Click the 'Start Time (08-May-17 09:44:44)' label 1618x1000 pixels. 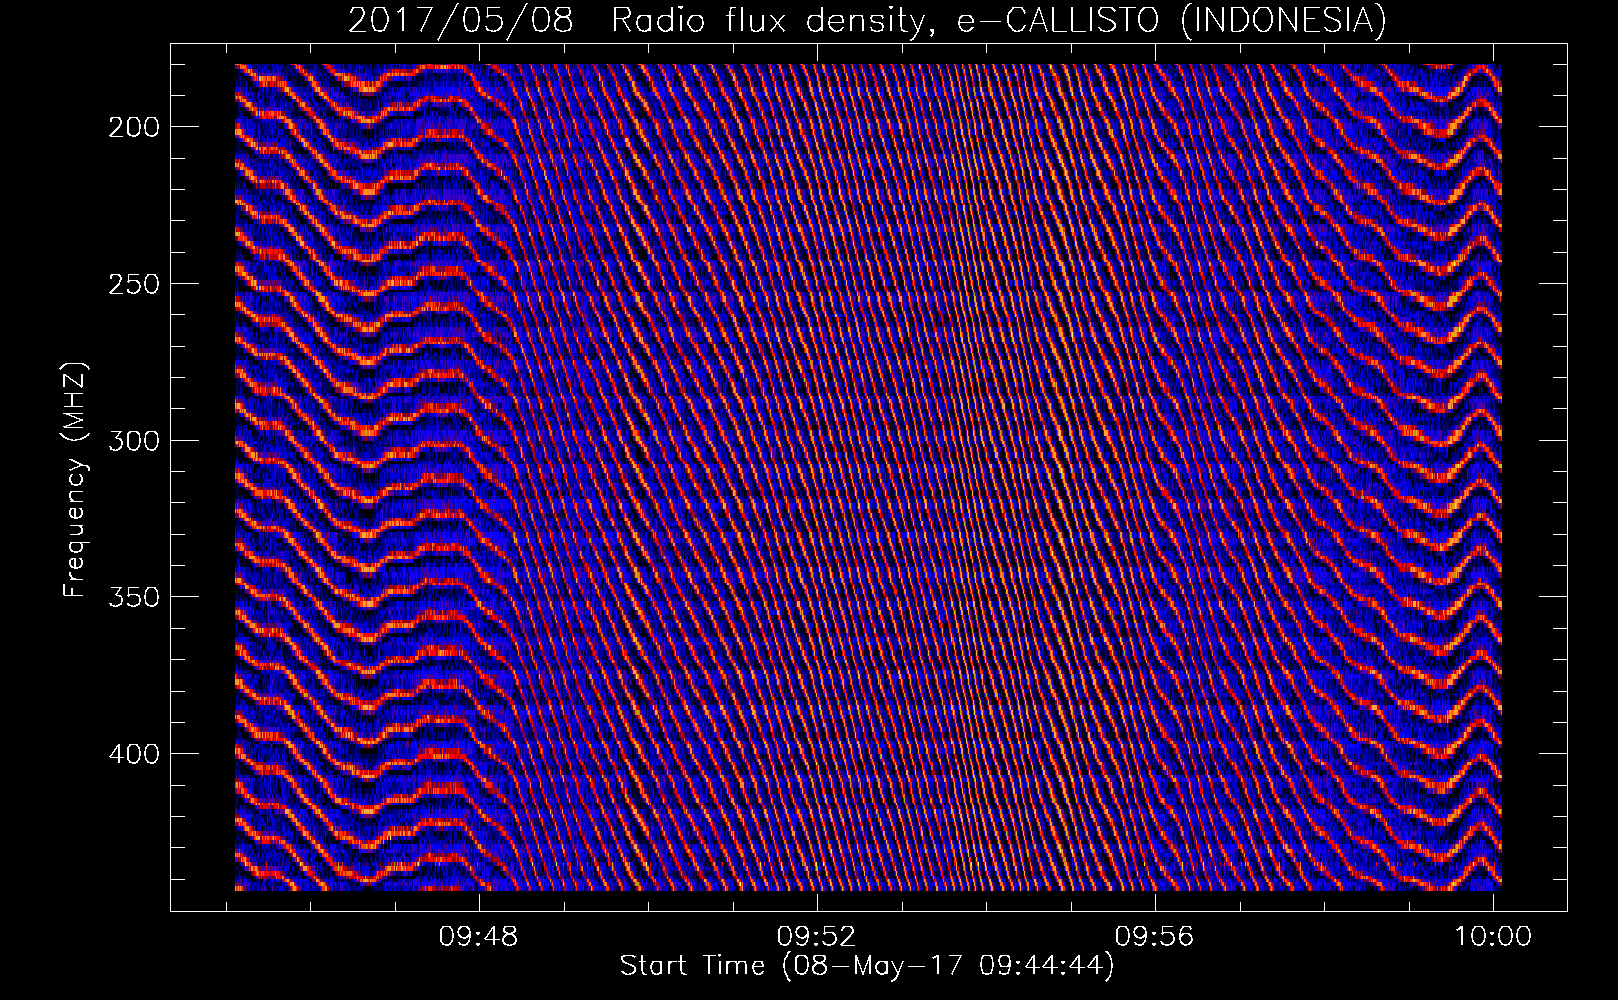coord(867,966)
